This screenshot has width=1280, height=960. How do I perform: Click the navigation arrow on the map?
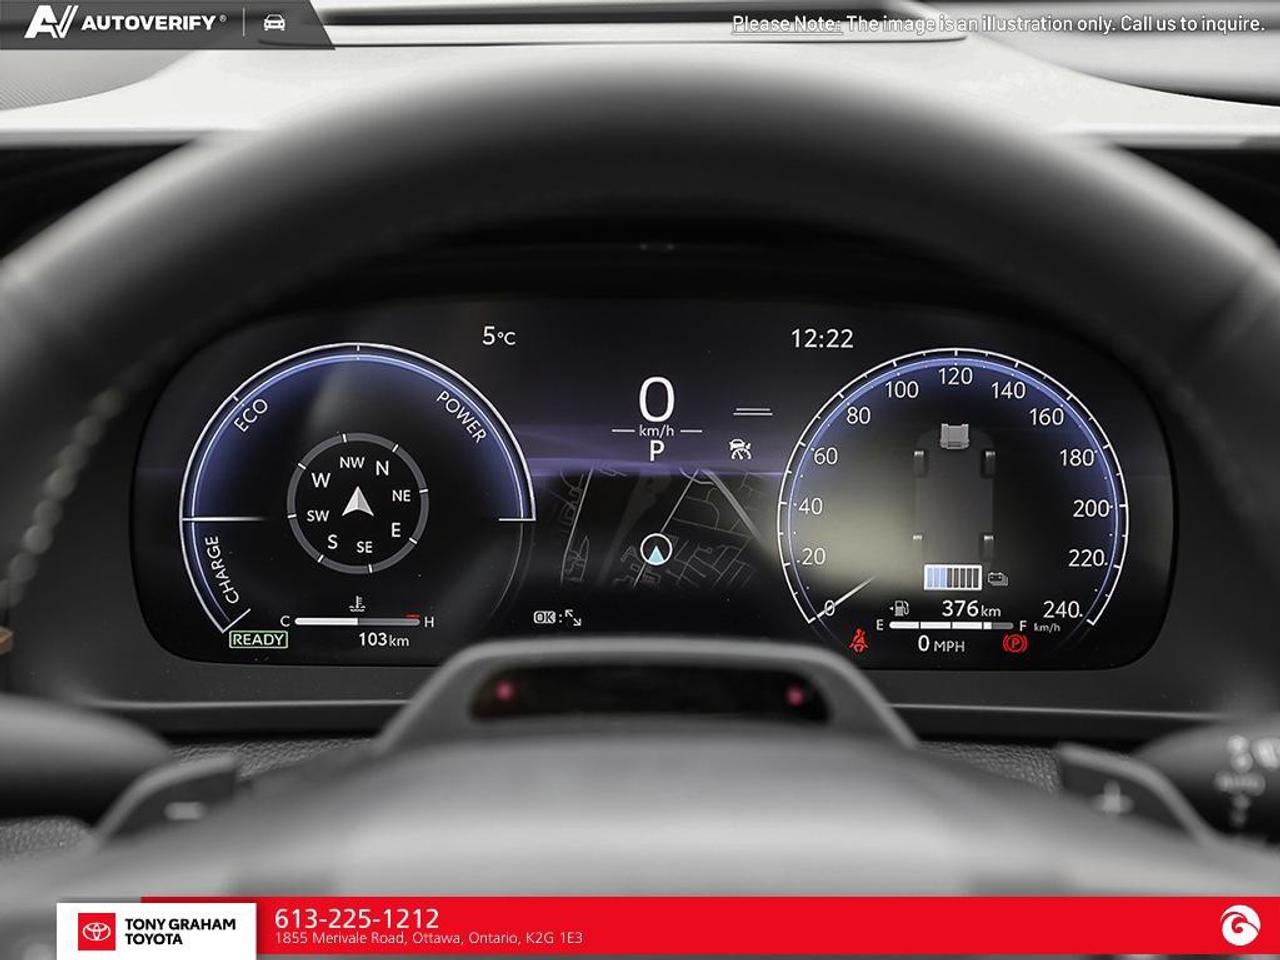[x=655, y=550]
